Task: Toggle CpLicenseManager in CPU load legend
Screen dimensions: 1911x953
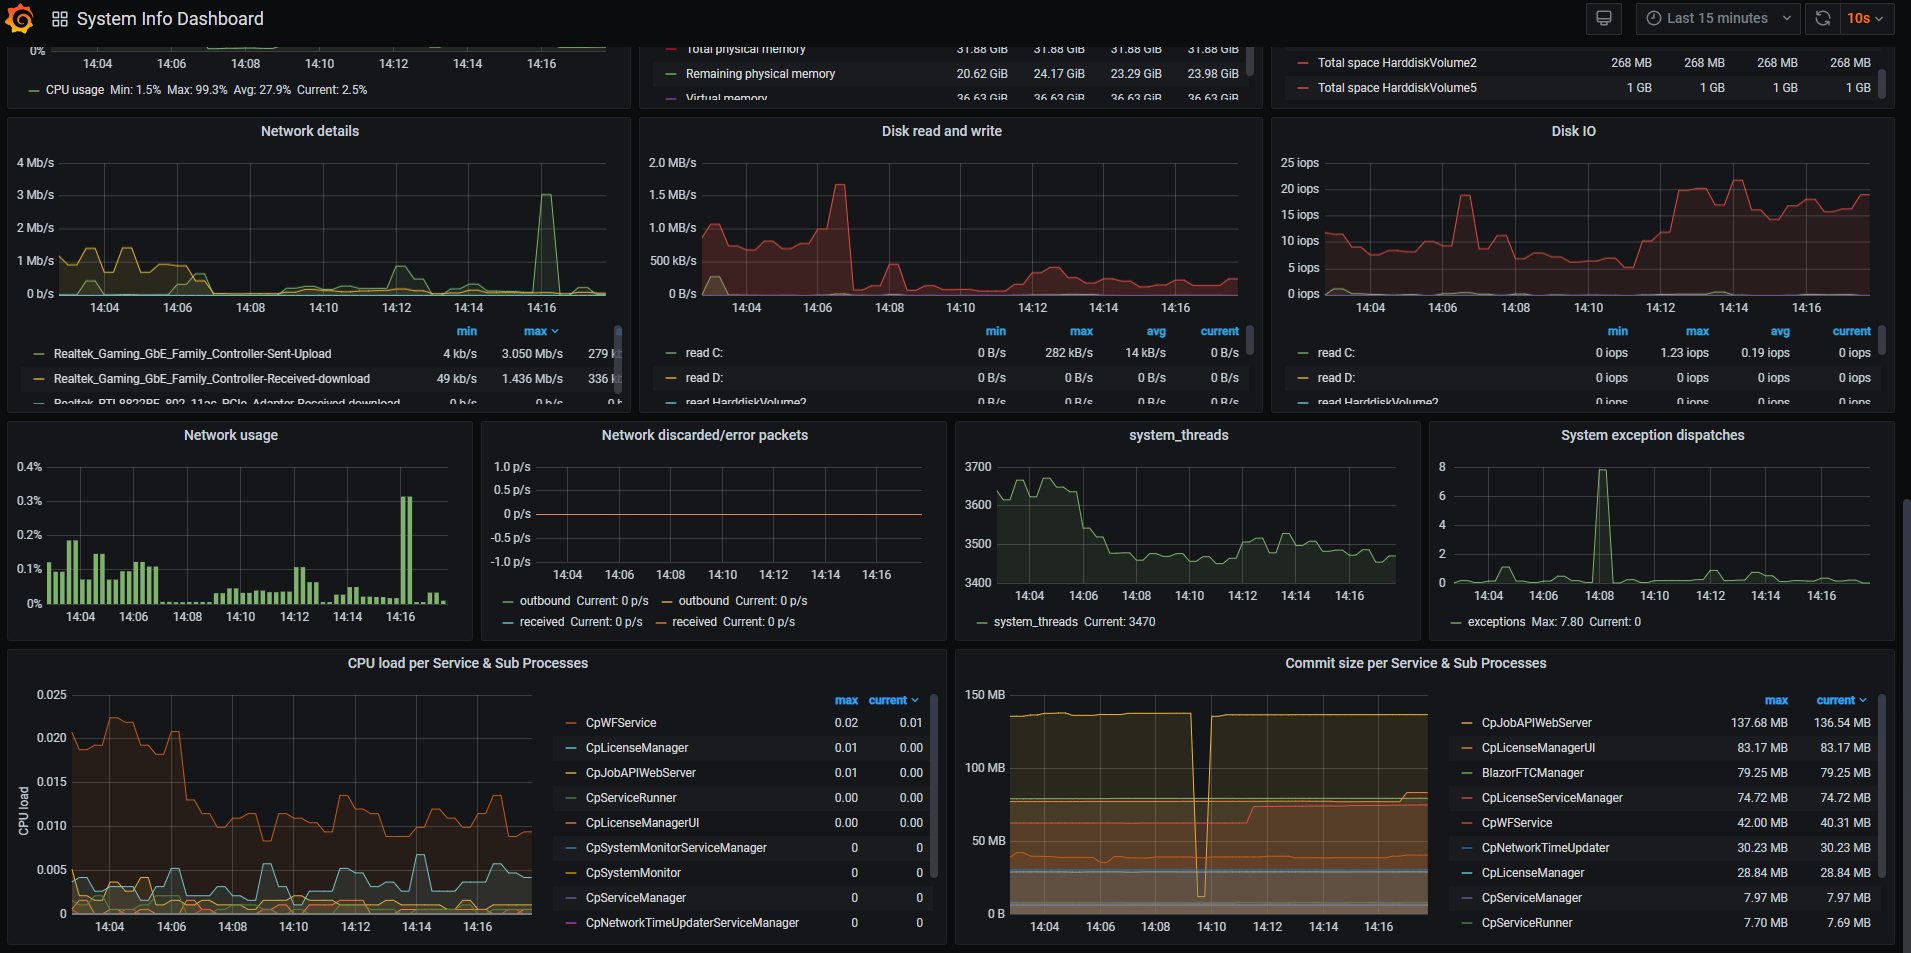Action: pyautogui.click(x=637, y=748)
